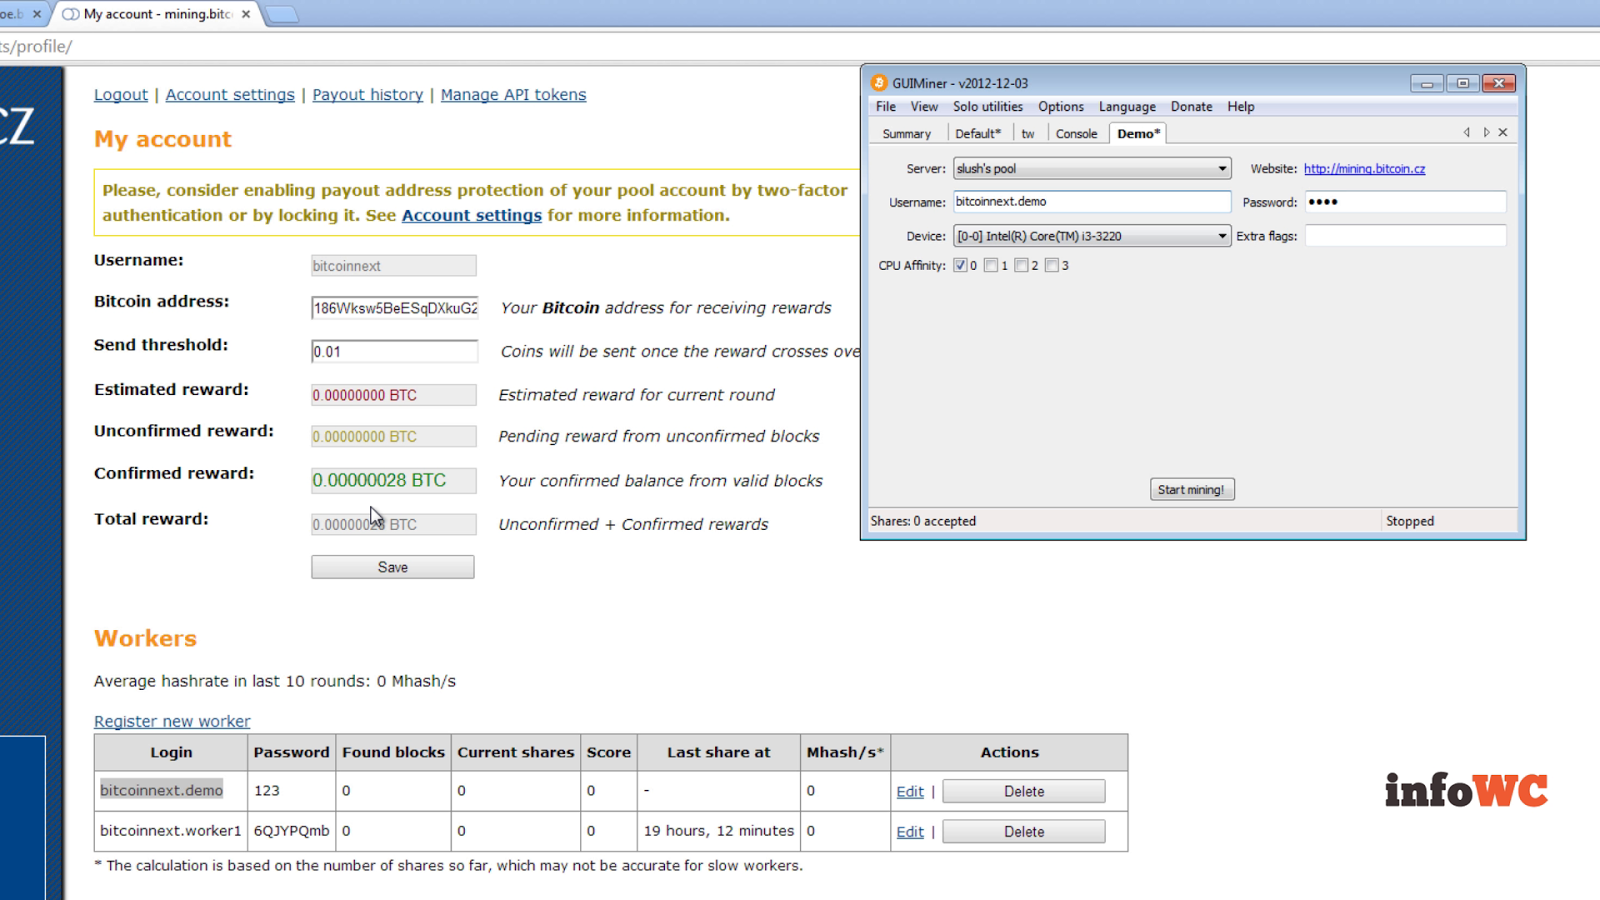Click the Confirmed reward value 0.00000028 BTC
Viewport: 1600px width, 900px height.
coord(394,480)
